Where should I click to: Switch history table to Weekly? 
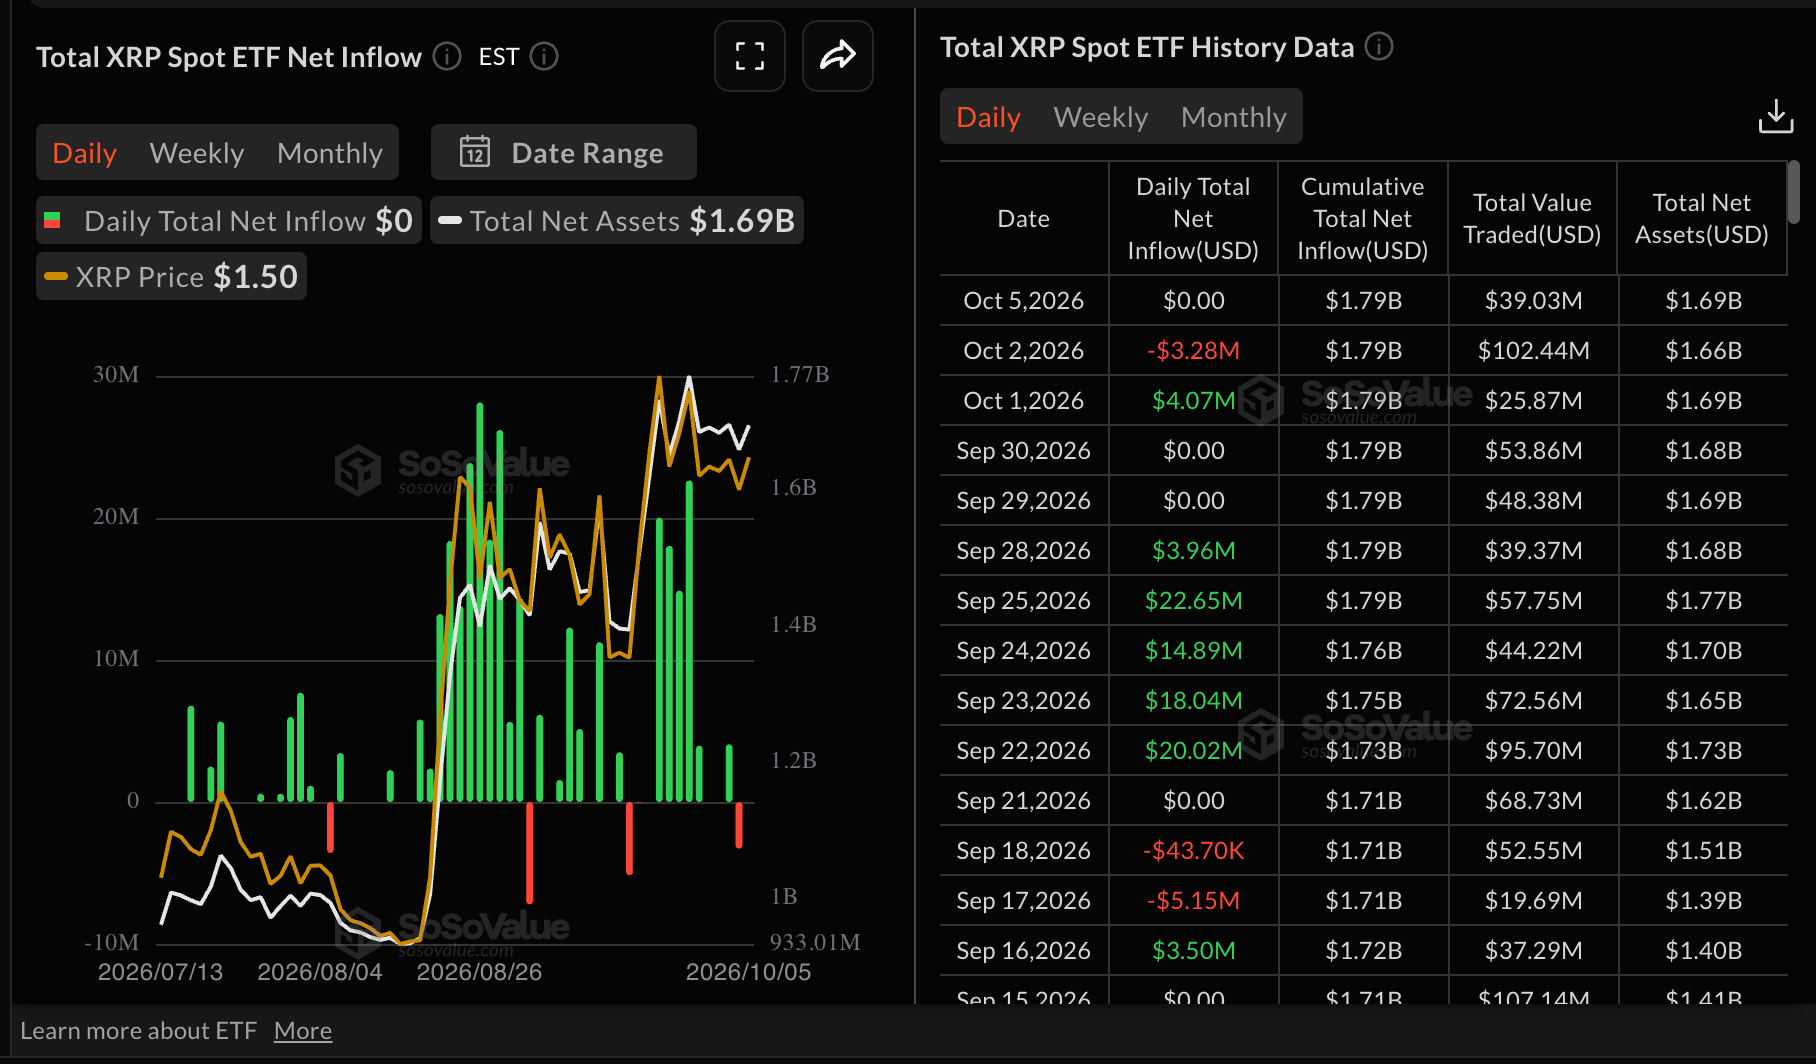(x=1101, y=117)
